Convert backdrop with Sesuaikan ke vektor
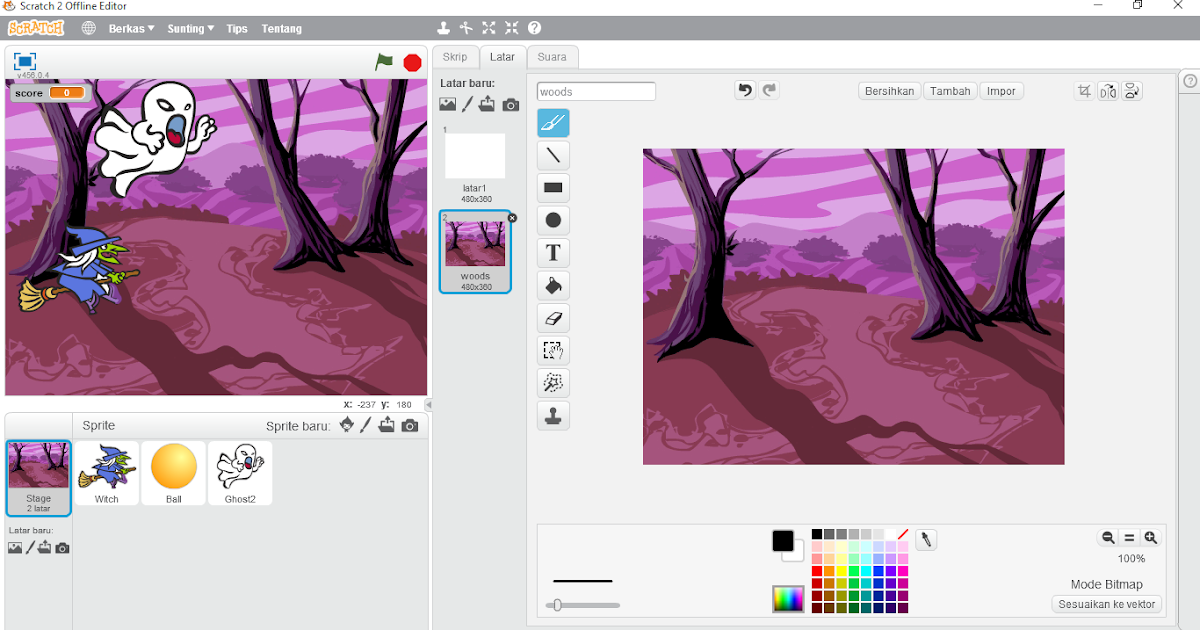 1106,604
